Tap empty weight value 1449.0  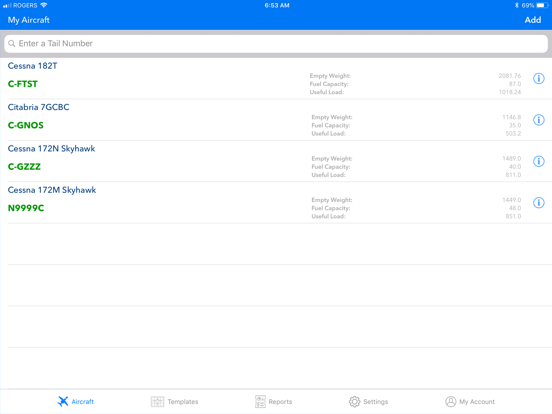click(512, 200)
